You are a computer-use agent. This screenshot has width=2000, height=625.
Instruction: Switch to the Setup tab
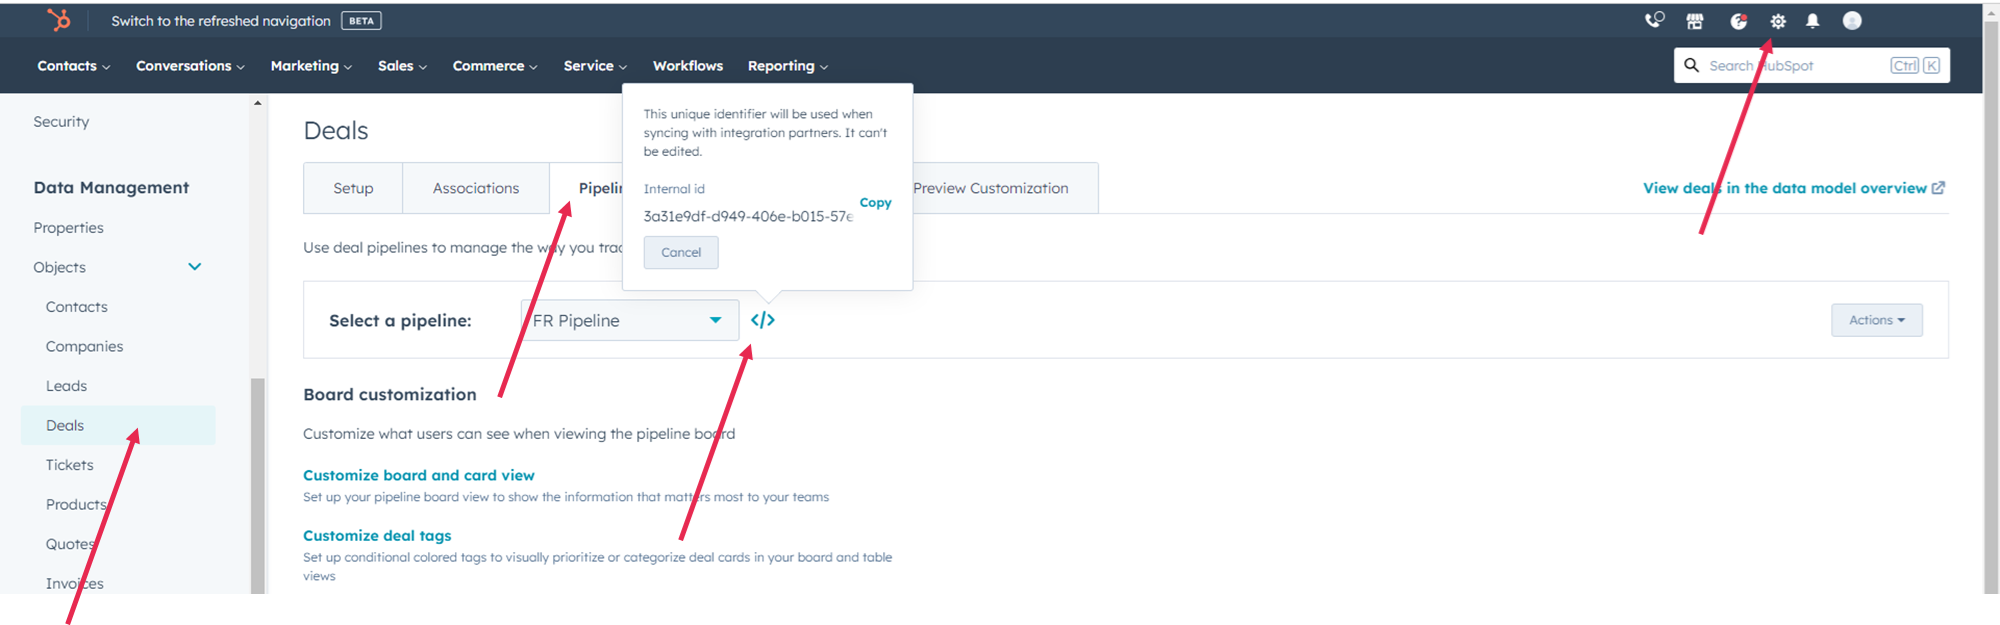point(353,188)
